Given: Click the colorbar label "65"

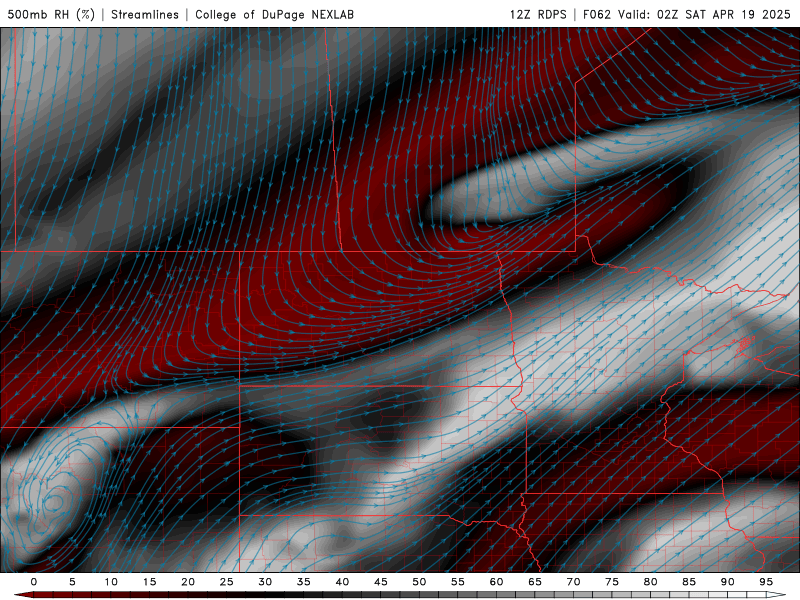Looking at the screenshot, I should (x=535, y=582).
